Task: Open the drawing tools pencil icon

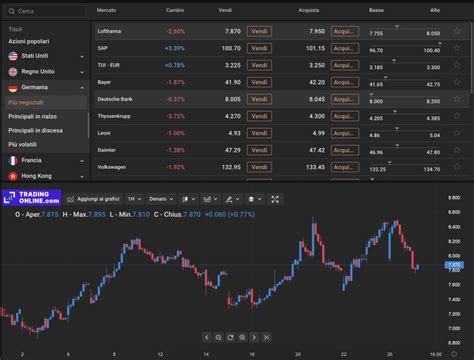Action: pyautogui.click(x=233, y=199)
